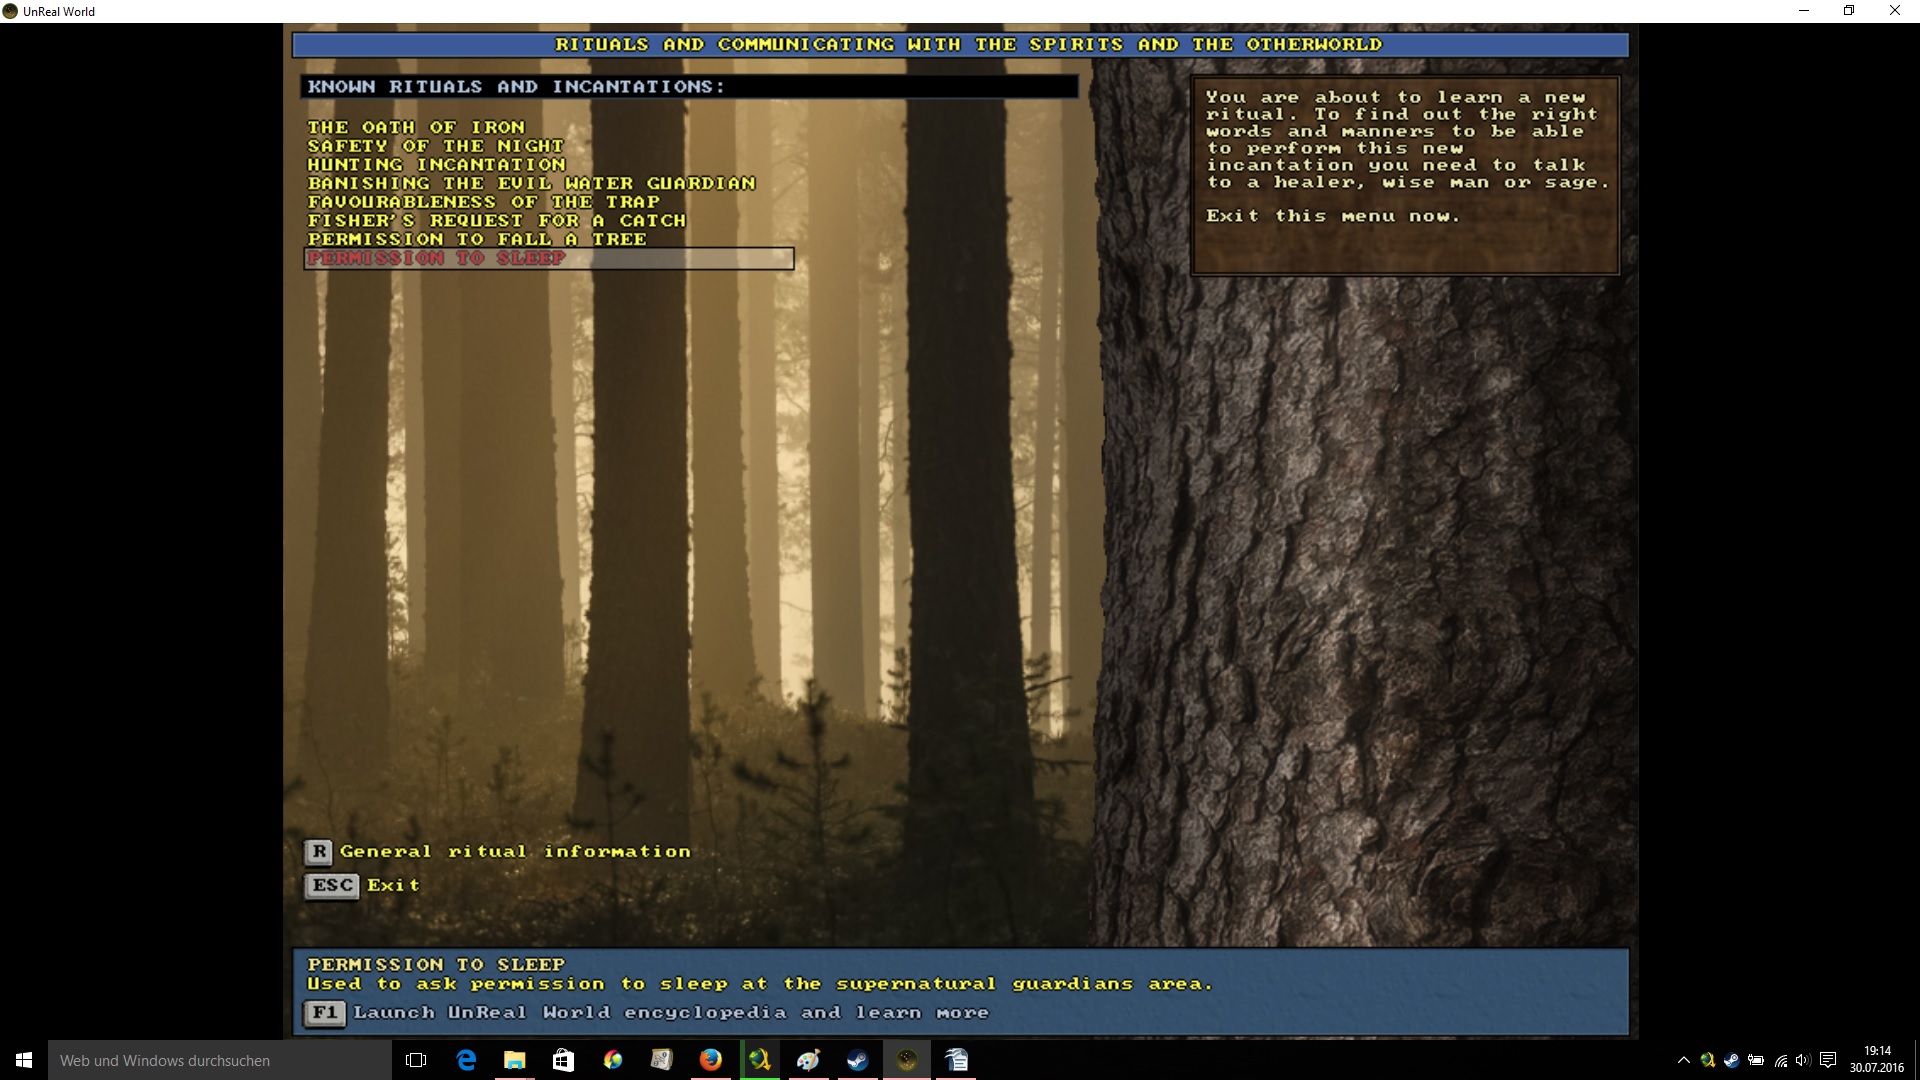Screen dimensions: 1920x1080
Task: Switch to Firefox in taskbar
Action: 711,1060
